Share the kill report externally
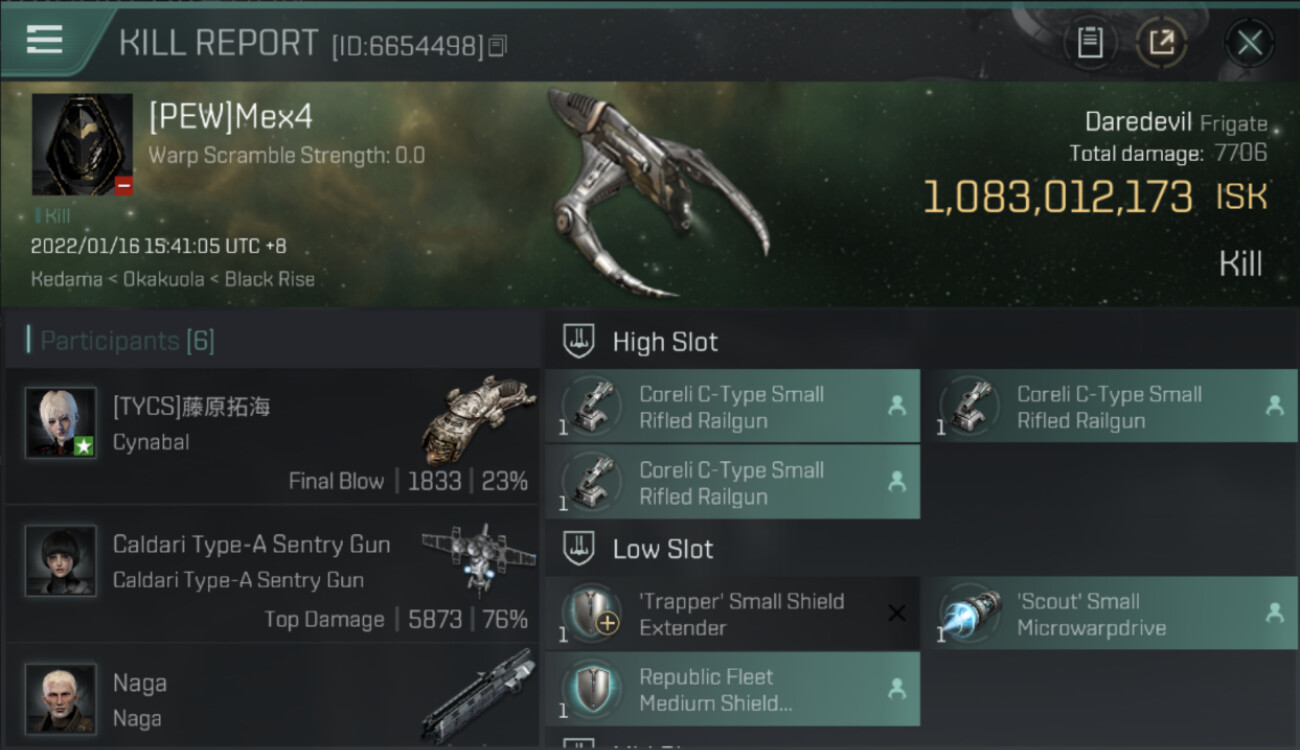This screenshot has height=750, width=1300. pos(1161,42)
